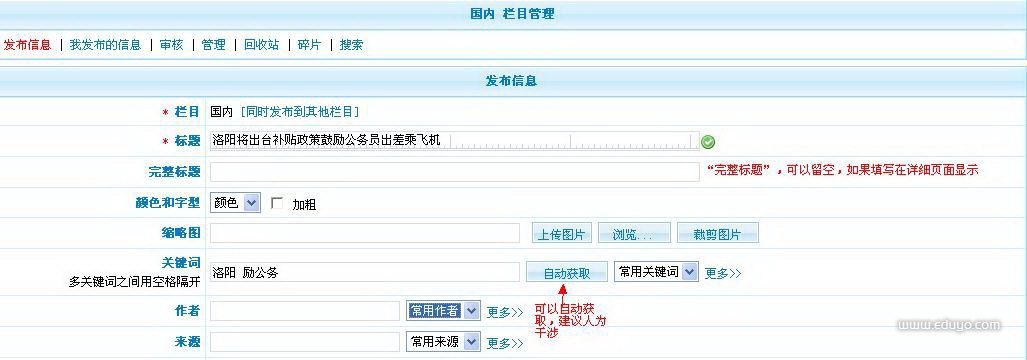This screenshot has width=1027, height=360.
Task: Switch to 发布信息 tab
Action: click(27, 45)
